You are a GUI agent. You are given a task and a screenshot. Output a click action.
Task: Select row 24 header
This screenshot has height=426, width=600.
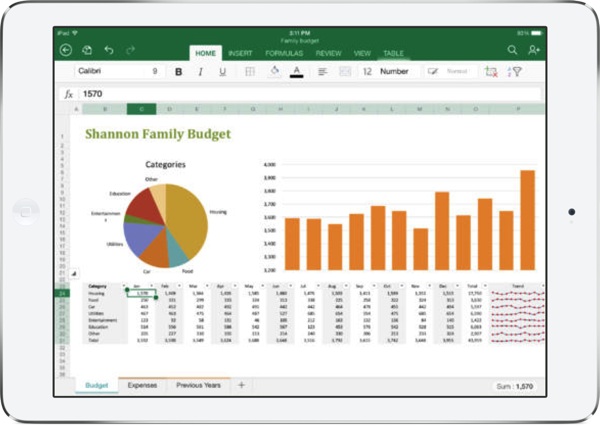[x=62, y=294]
